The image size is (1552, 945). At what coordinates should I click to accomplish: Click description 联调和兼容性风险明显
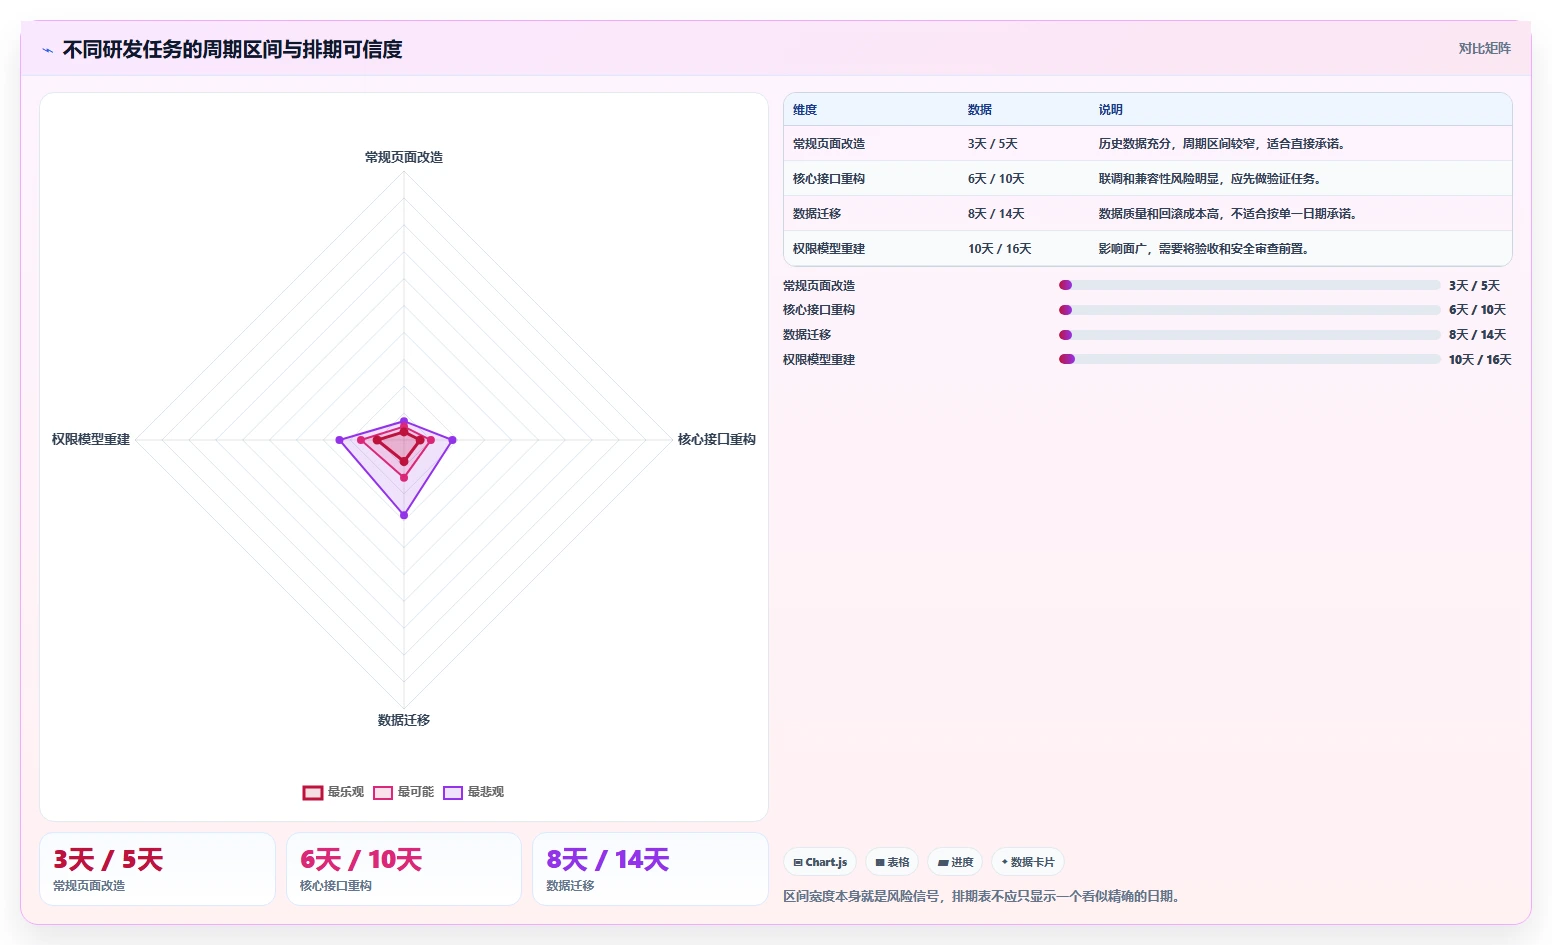tap(1211, 179)
